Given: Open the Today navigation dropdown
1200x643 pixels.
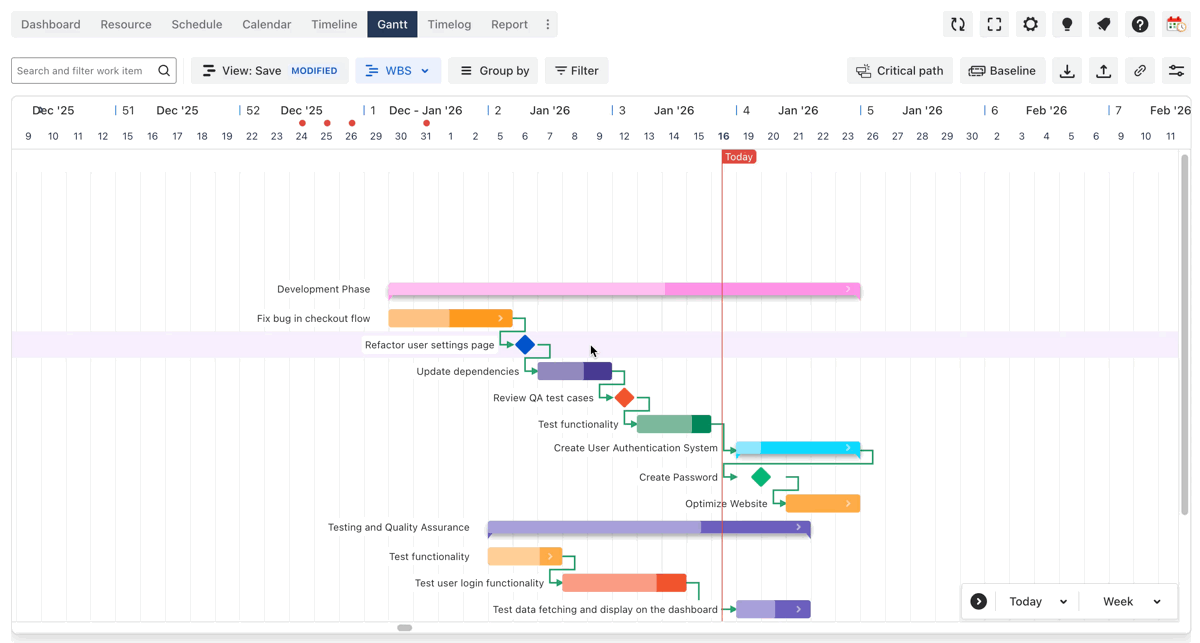Looking at the screenshot, I should click(1038, 602).
